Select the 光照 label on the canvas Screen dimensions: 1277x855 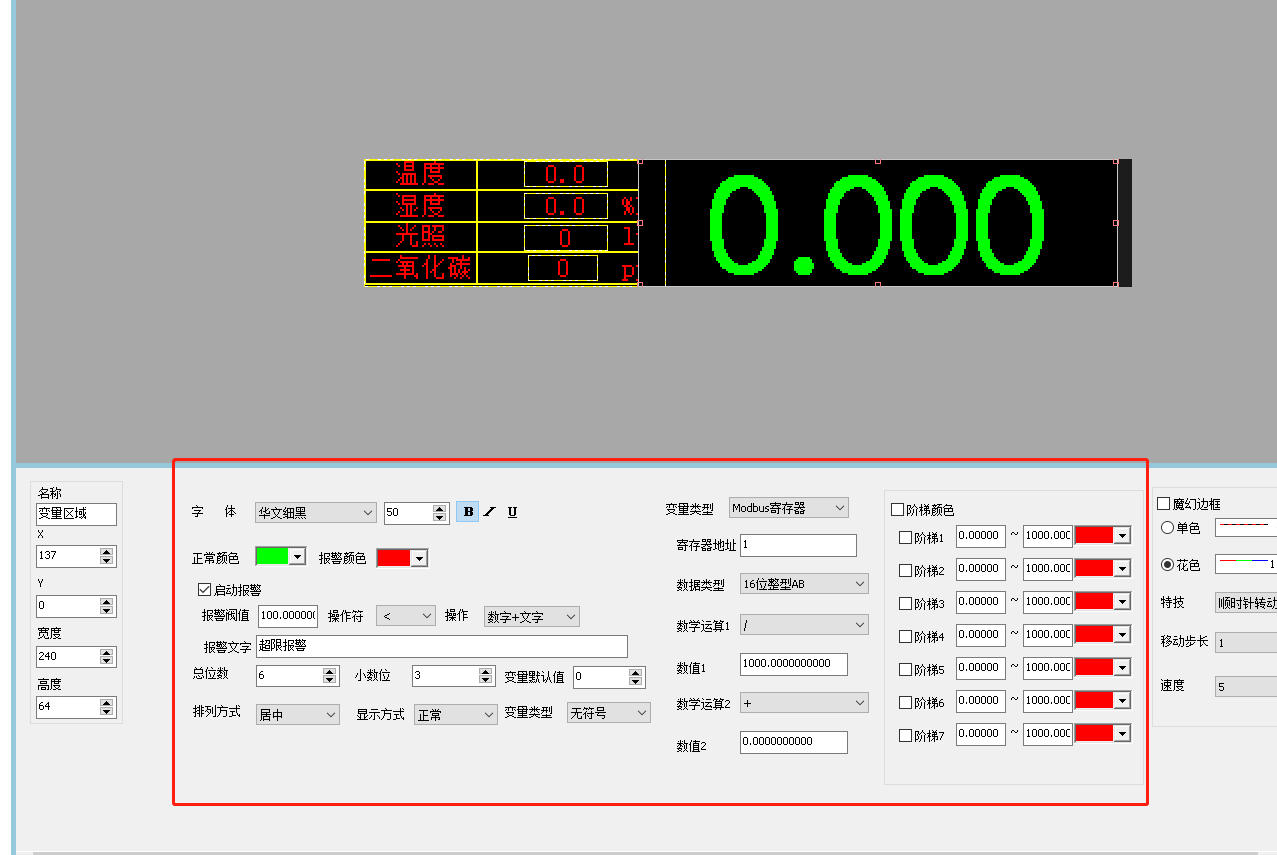420,237
